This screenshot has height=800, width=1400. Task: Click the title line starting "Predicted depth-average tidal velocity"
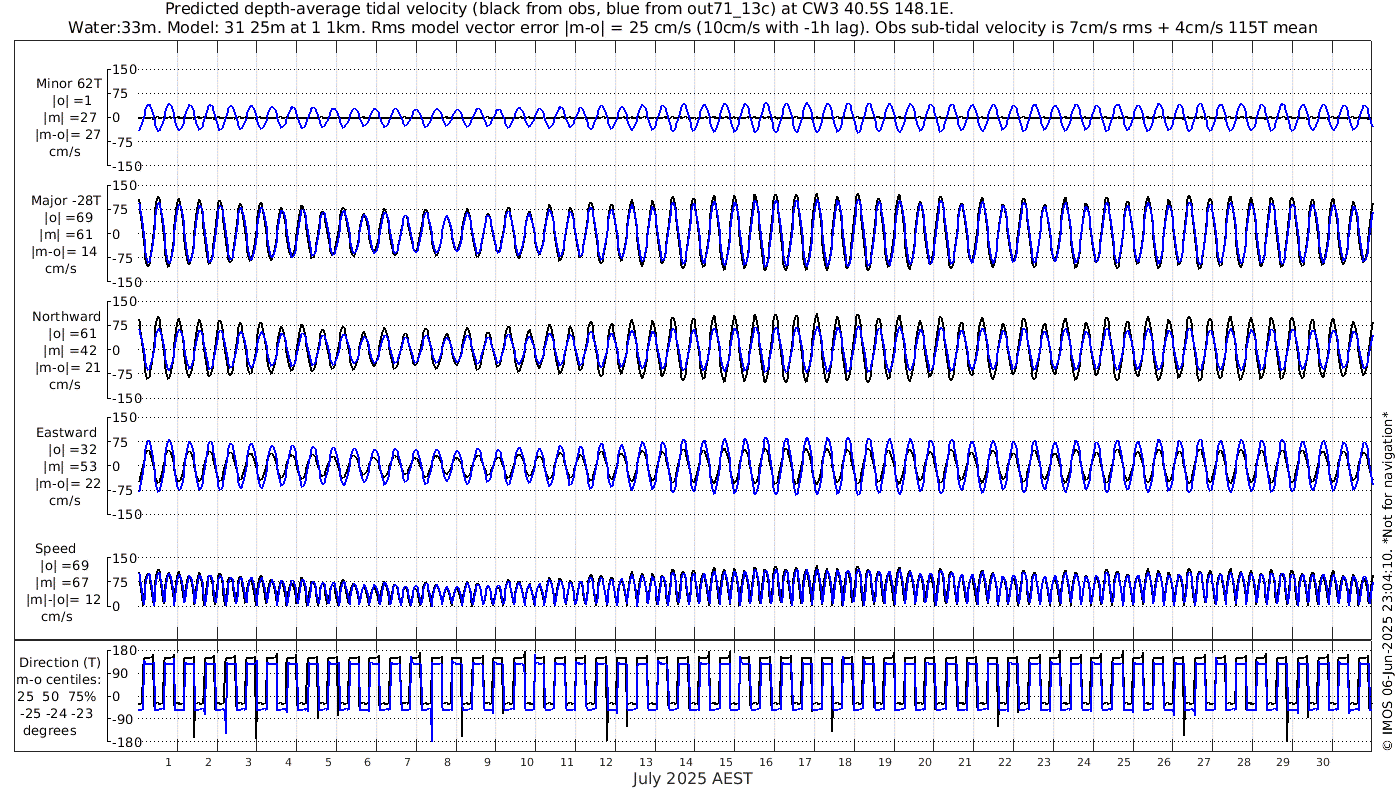click(559, 9)
